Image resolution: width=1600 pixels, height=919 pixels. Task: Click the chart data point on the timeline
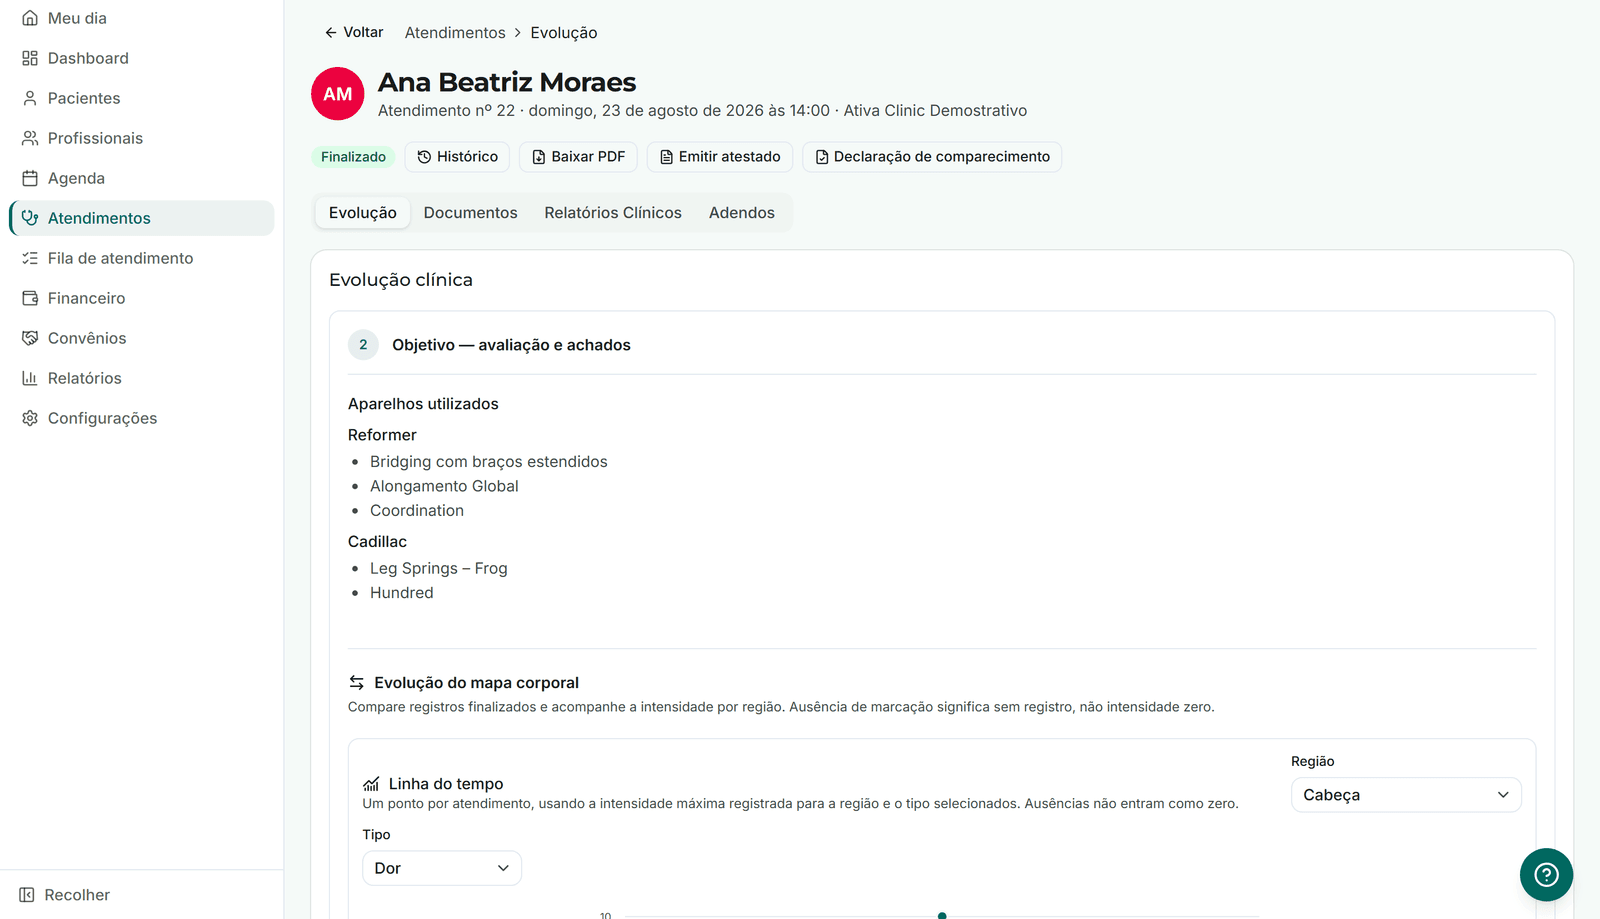942,915
